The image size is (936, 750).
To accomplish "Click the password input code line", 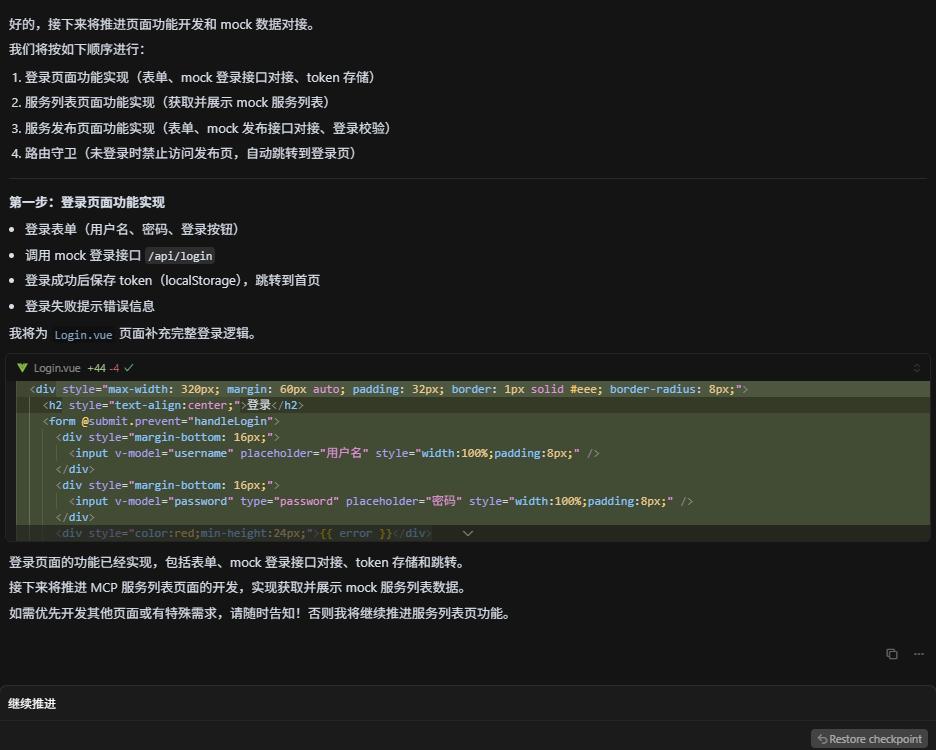I will click(380, 501).
